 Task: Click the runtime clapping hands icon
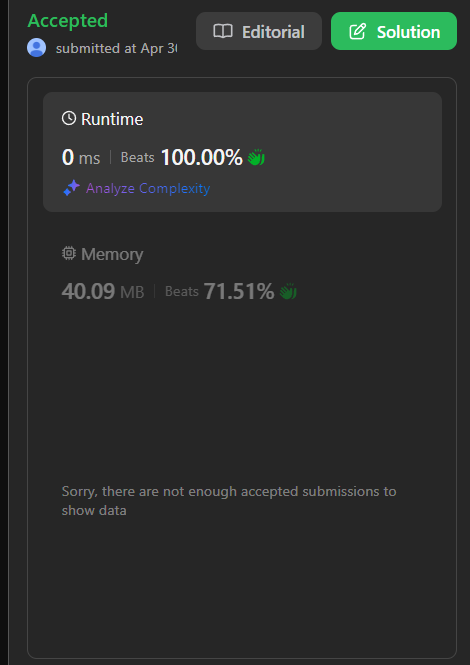tap(256, 157)
